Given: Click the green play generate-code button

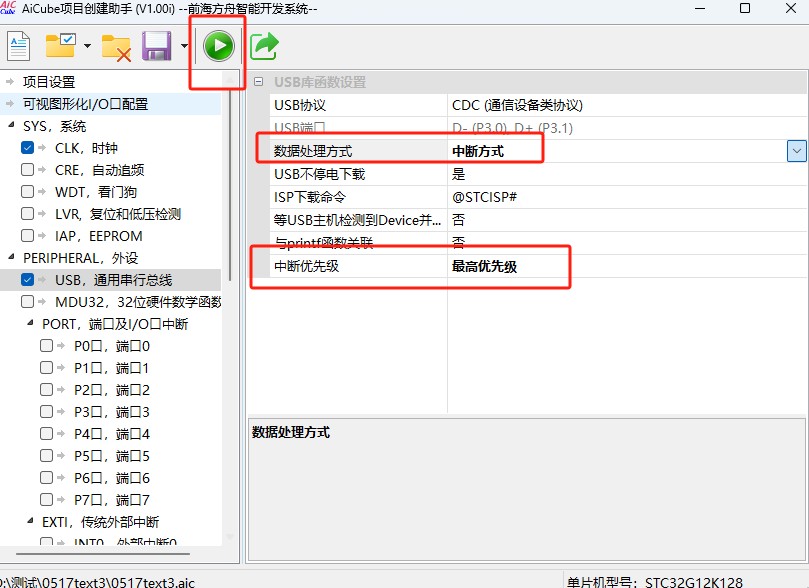Looking at the screenshot, I should [x=219, y=46].
